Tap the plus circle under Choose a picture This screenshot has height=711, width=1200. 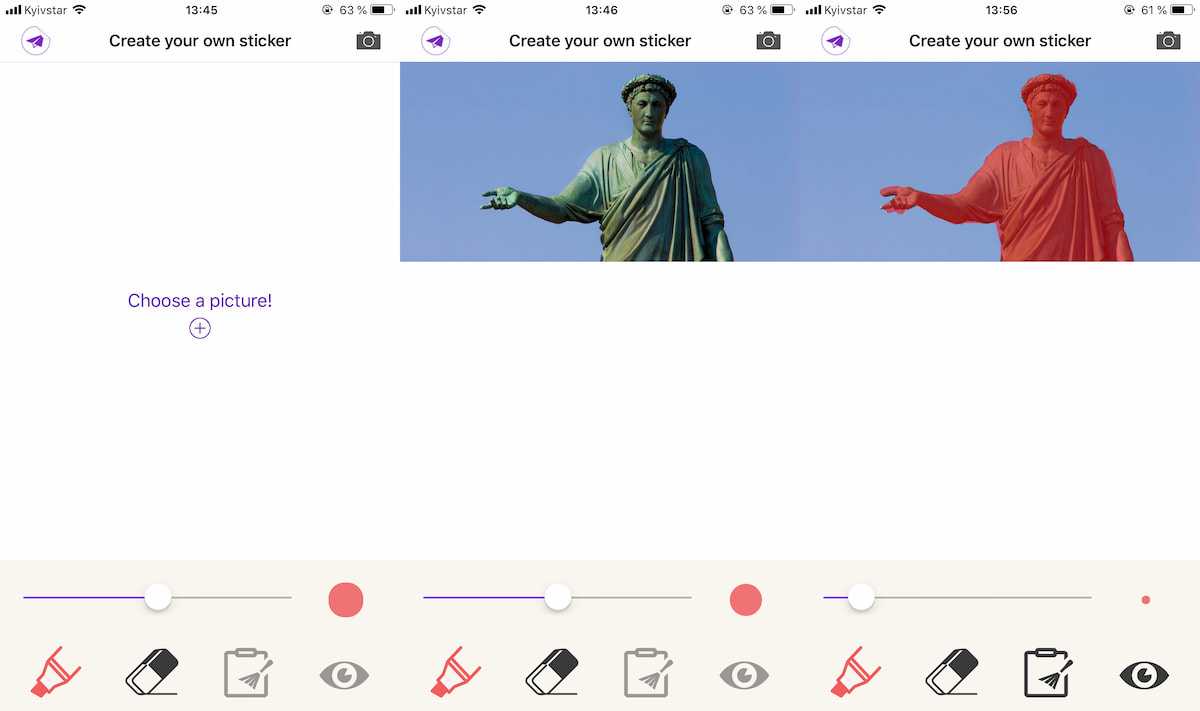pos(200,328)
